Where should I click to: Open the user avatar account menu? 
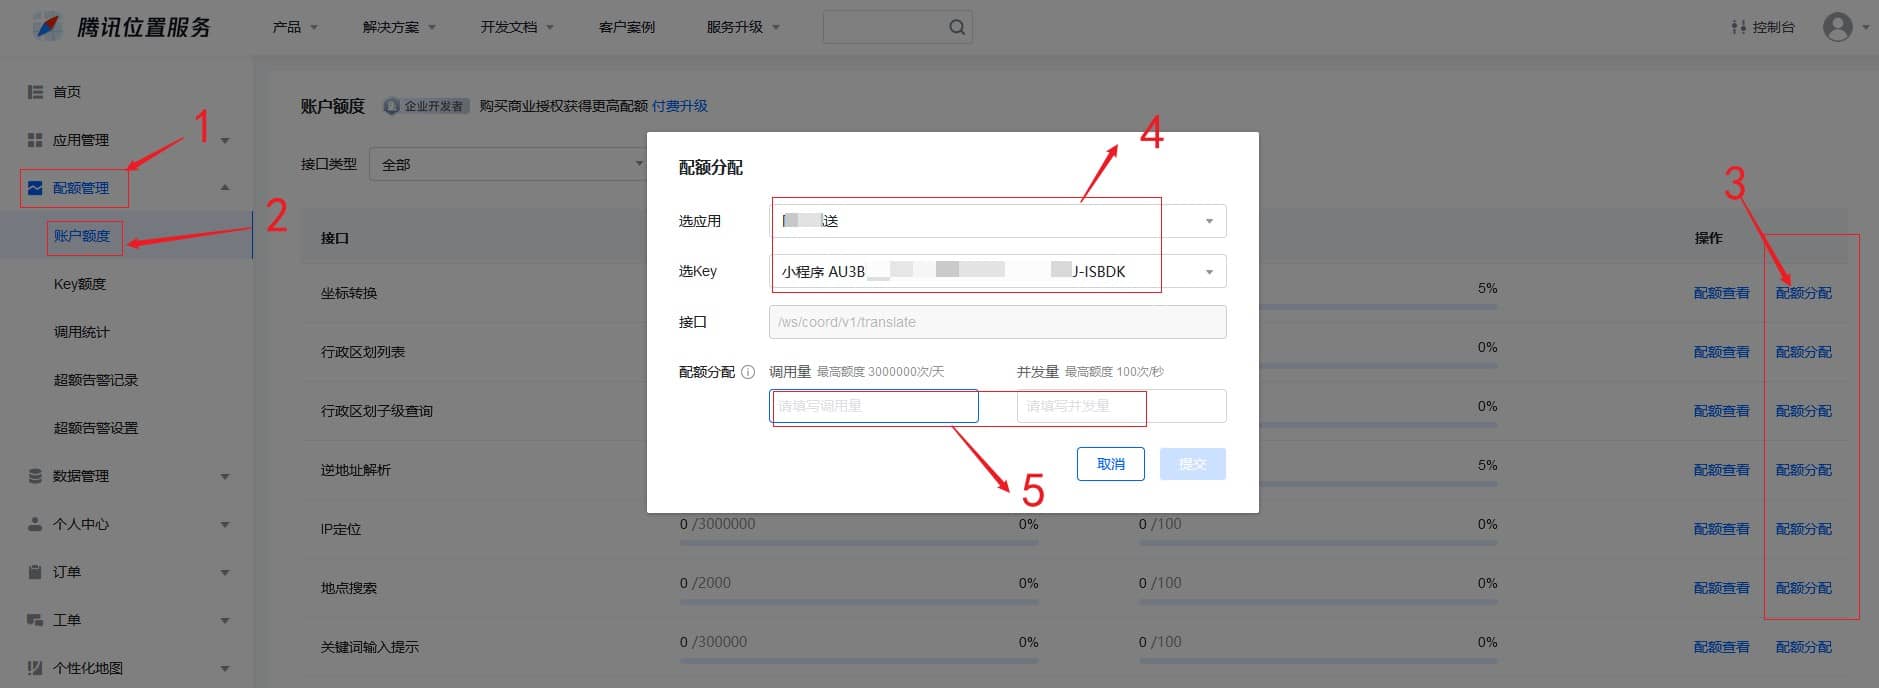[x=1838, y=27]
